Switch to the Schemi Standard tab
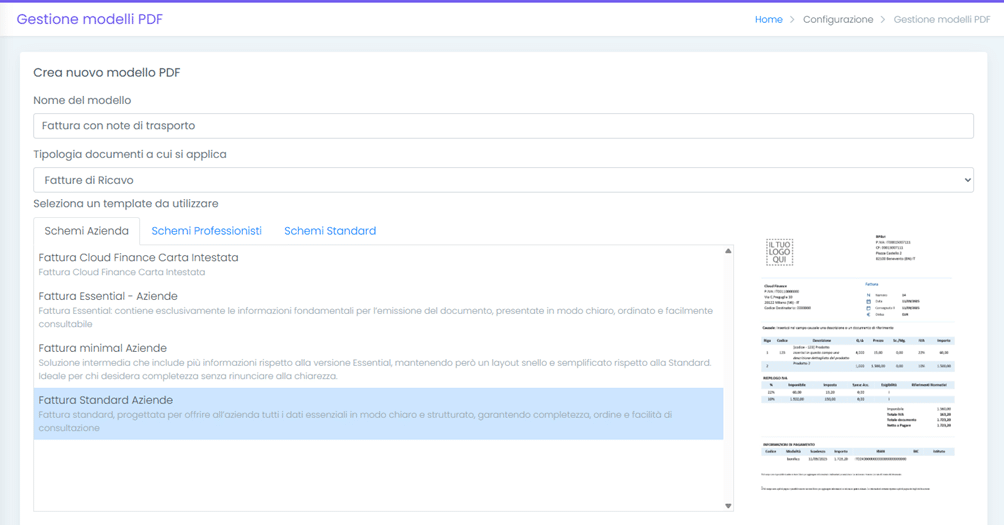This screenshot has width=1004, height=525. [330, 231]
